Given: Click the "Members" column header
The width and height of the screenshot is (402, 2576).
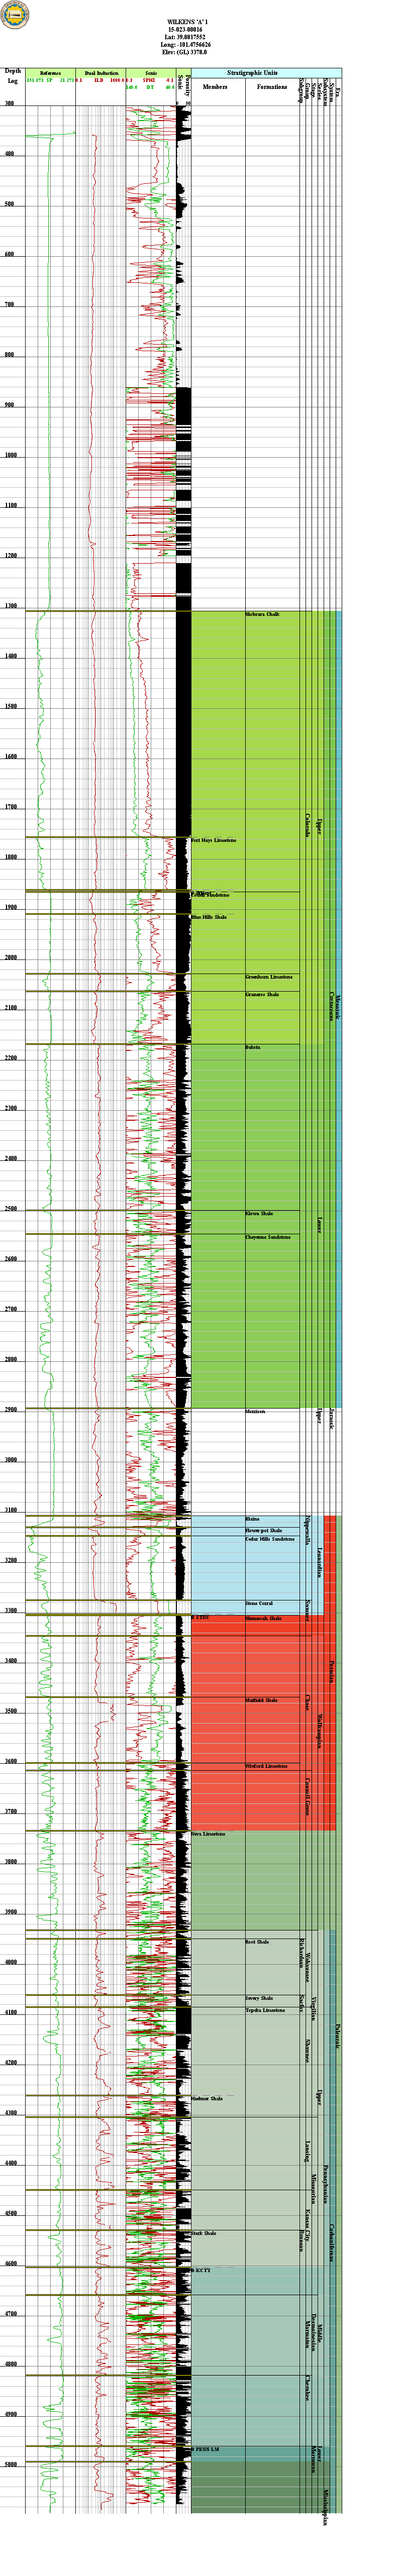Looking at the screenshot, I should [215, 87].
